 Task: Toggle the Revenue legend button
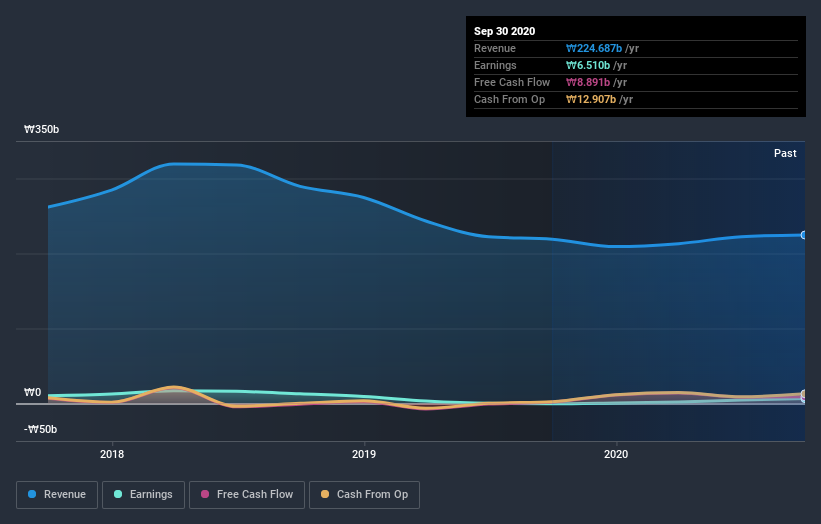(57, 495)
